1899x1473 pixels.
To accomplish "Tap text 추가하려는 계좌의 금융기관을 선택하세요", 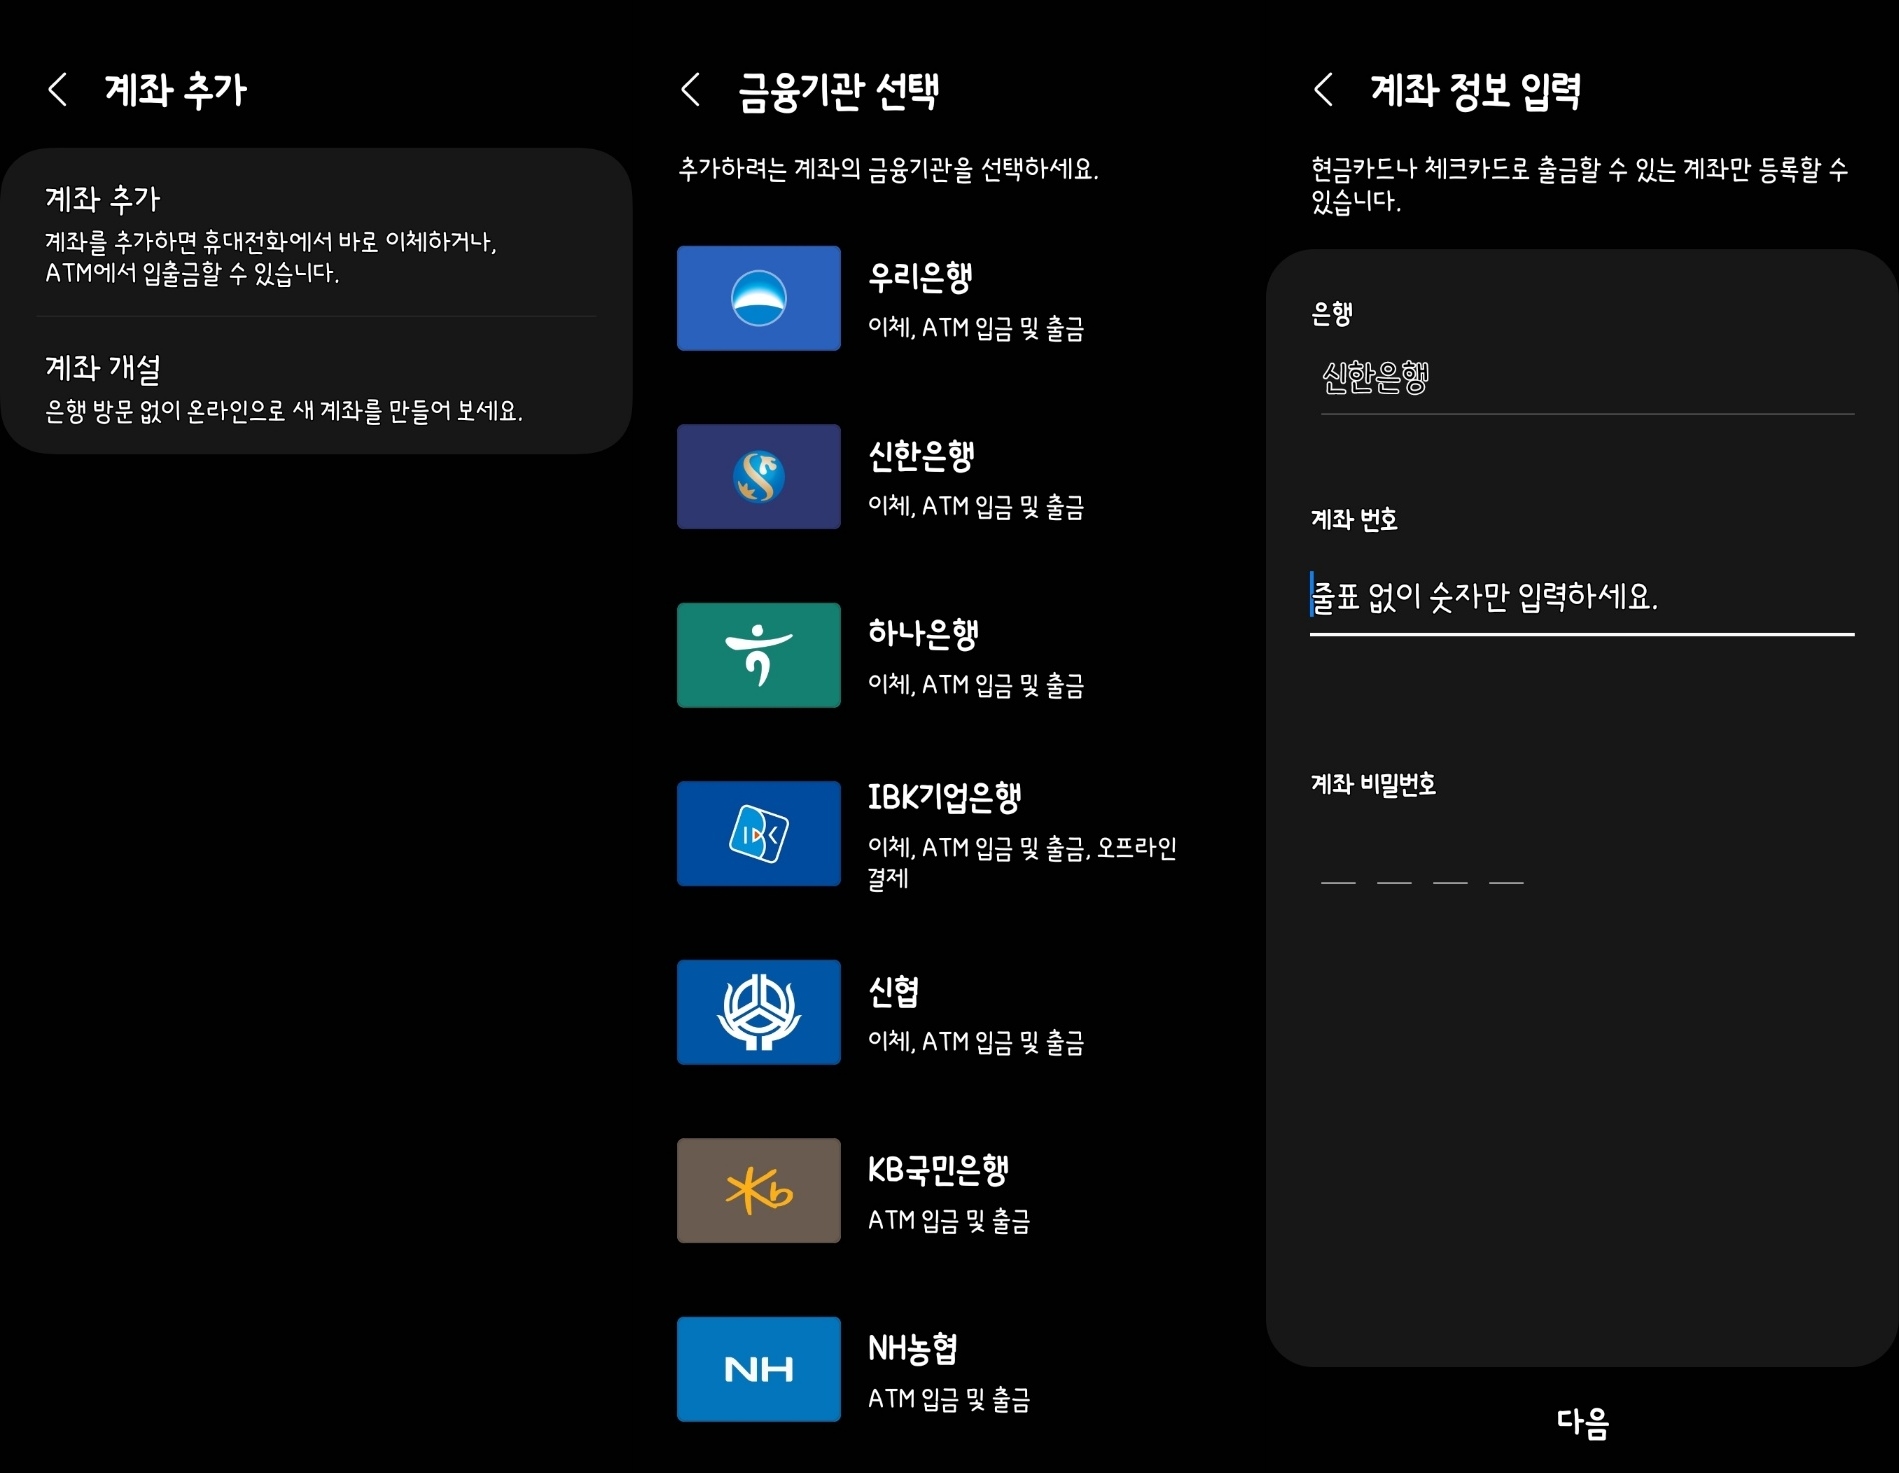I will [x=888, y=169].
